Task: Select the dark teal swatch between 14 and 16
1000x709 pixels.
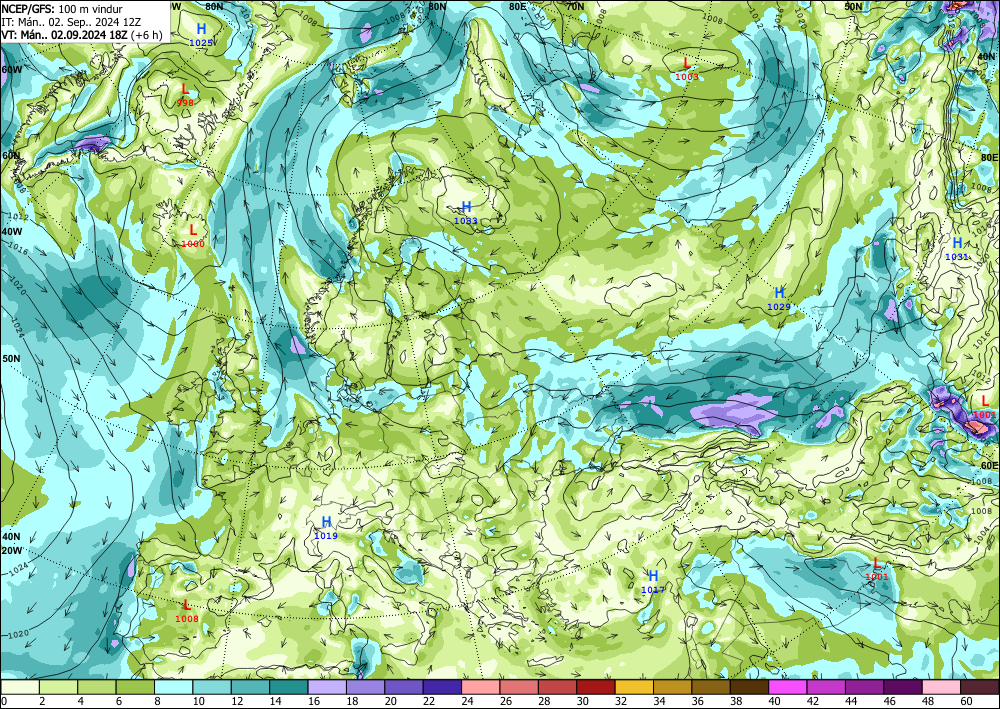Action: click(288, 687)
